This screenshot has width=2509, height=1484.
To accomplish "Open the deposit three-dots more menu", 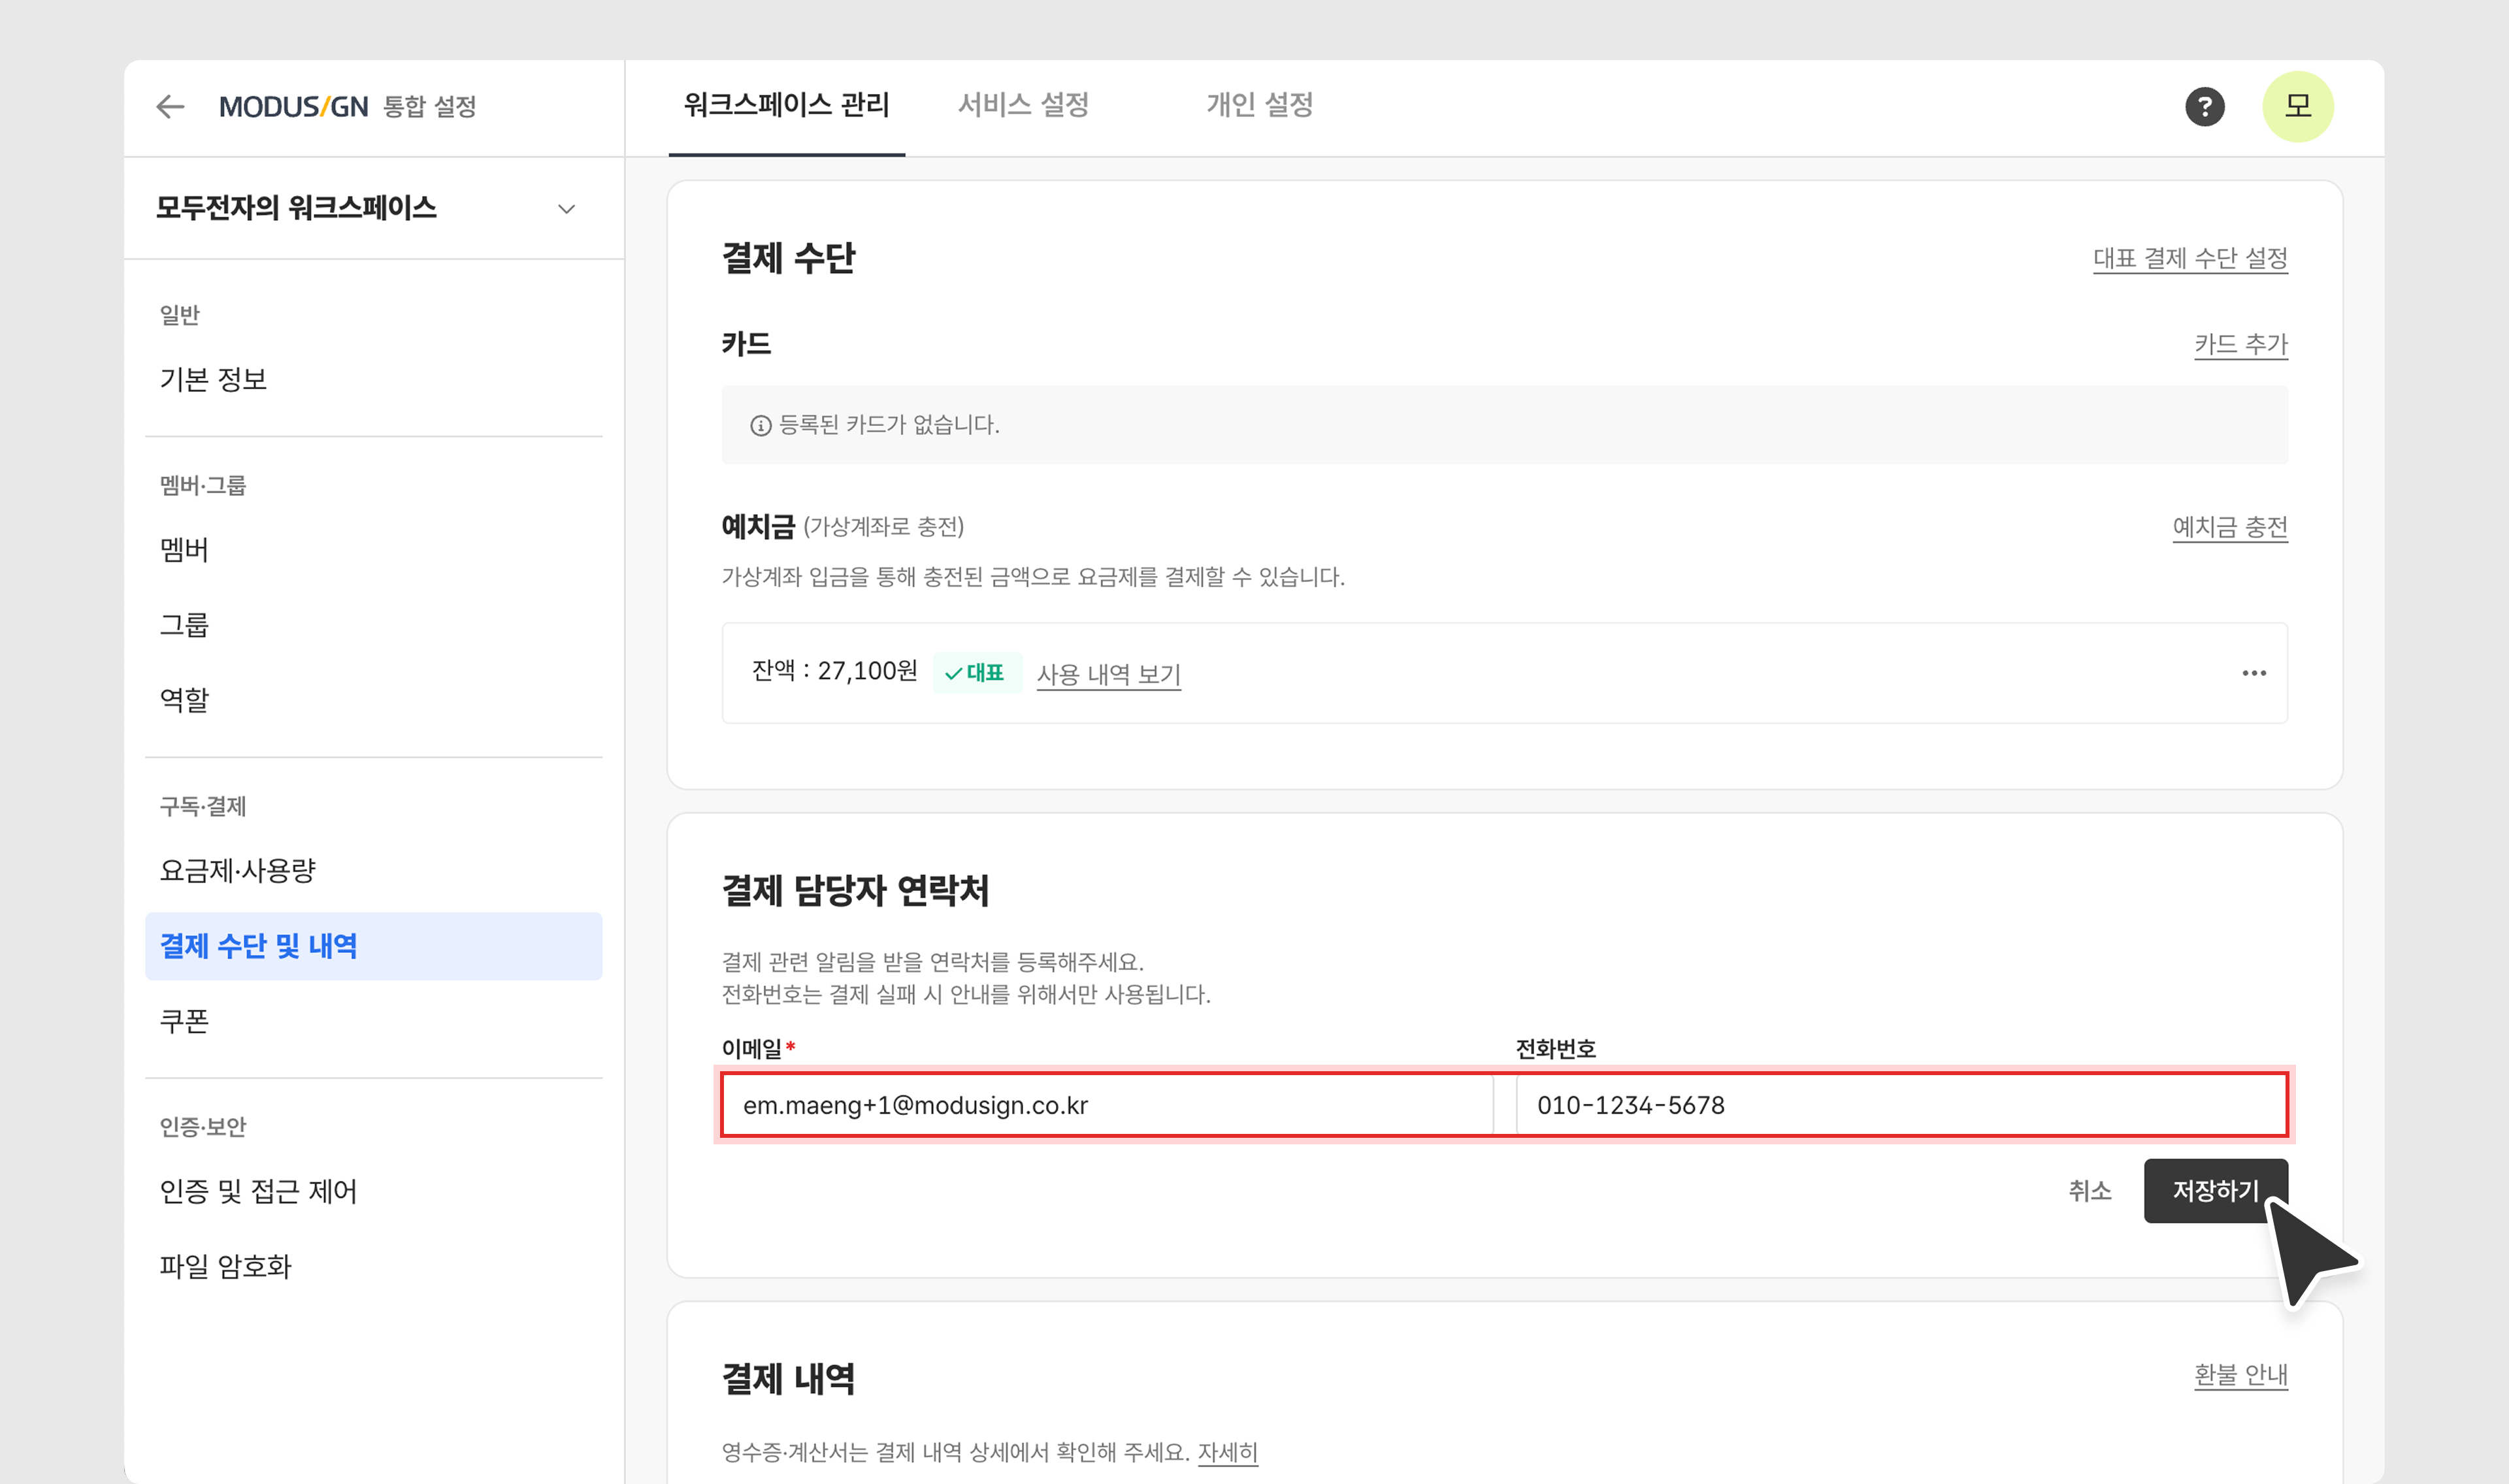I will coord(2253,673).
